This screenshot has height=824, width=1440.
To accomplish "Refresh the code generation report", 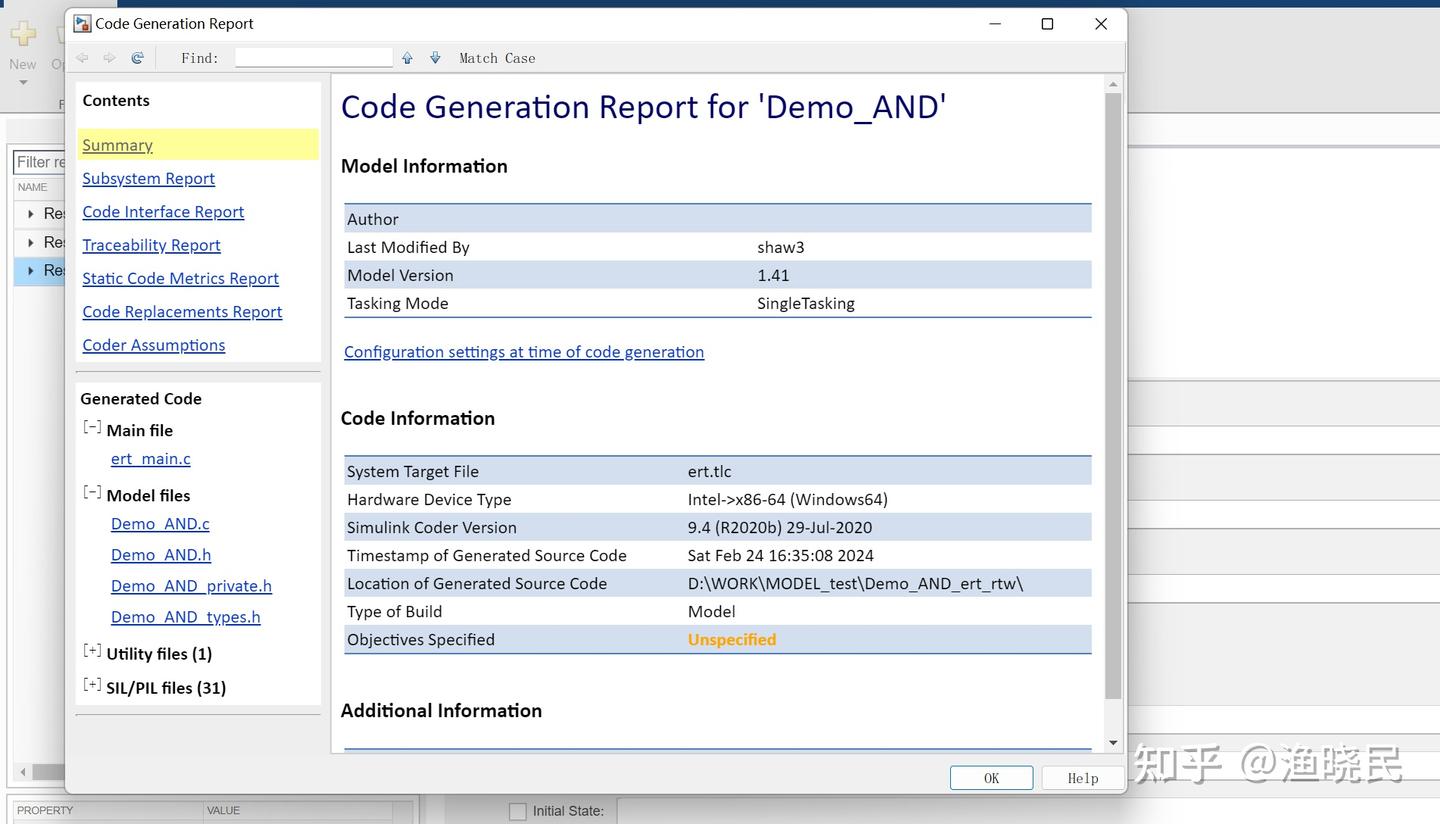I will click(x=137, y=58).
